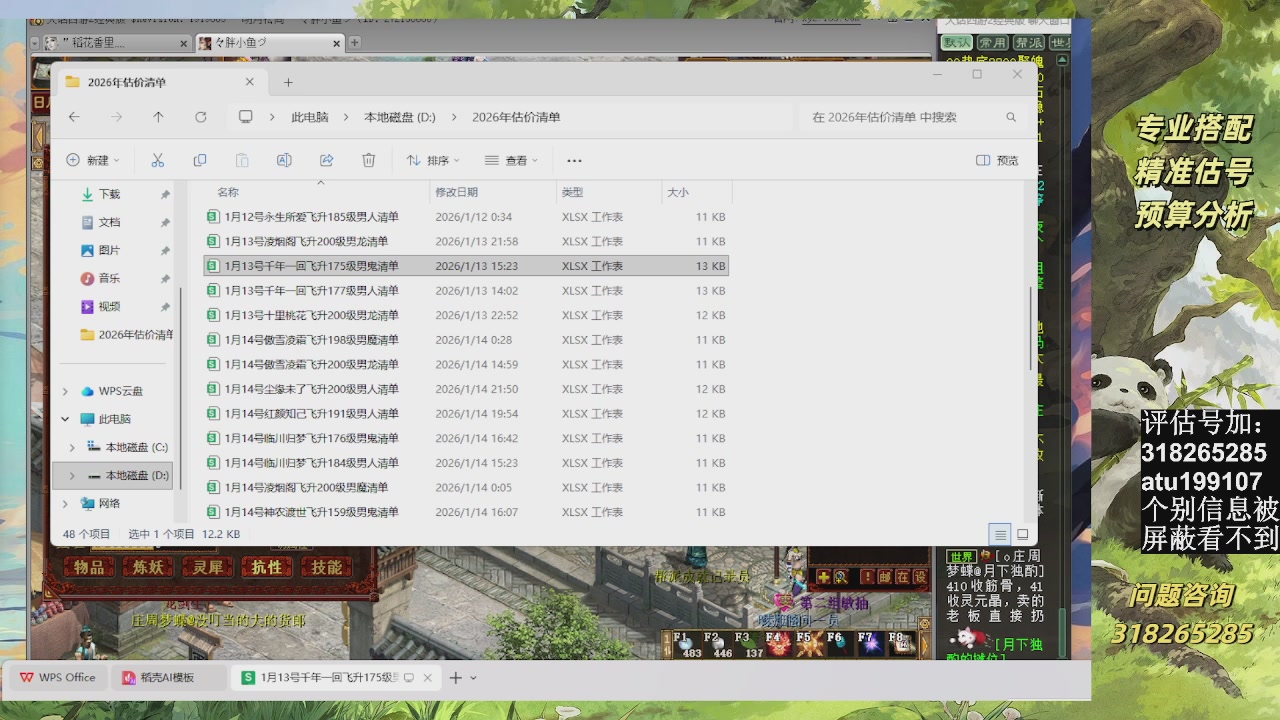The image size is (1280, 720).
Task: Switch to details view in status bar
Action: tap(999, 535)
